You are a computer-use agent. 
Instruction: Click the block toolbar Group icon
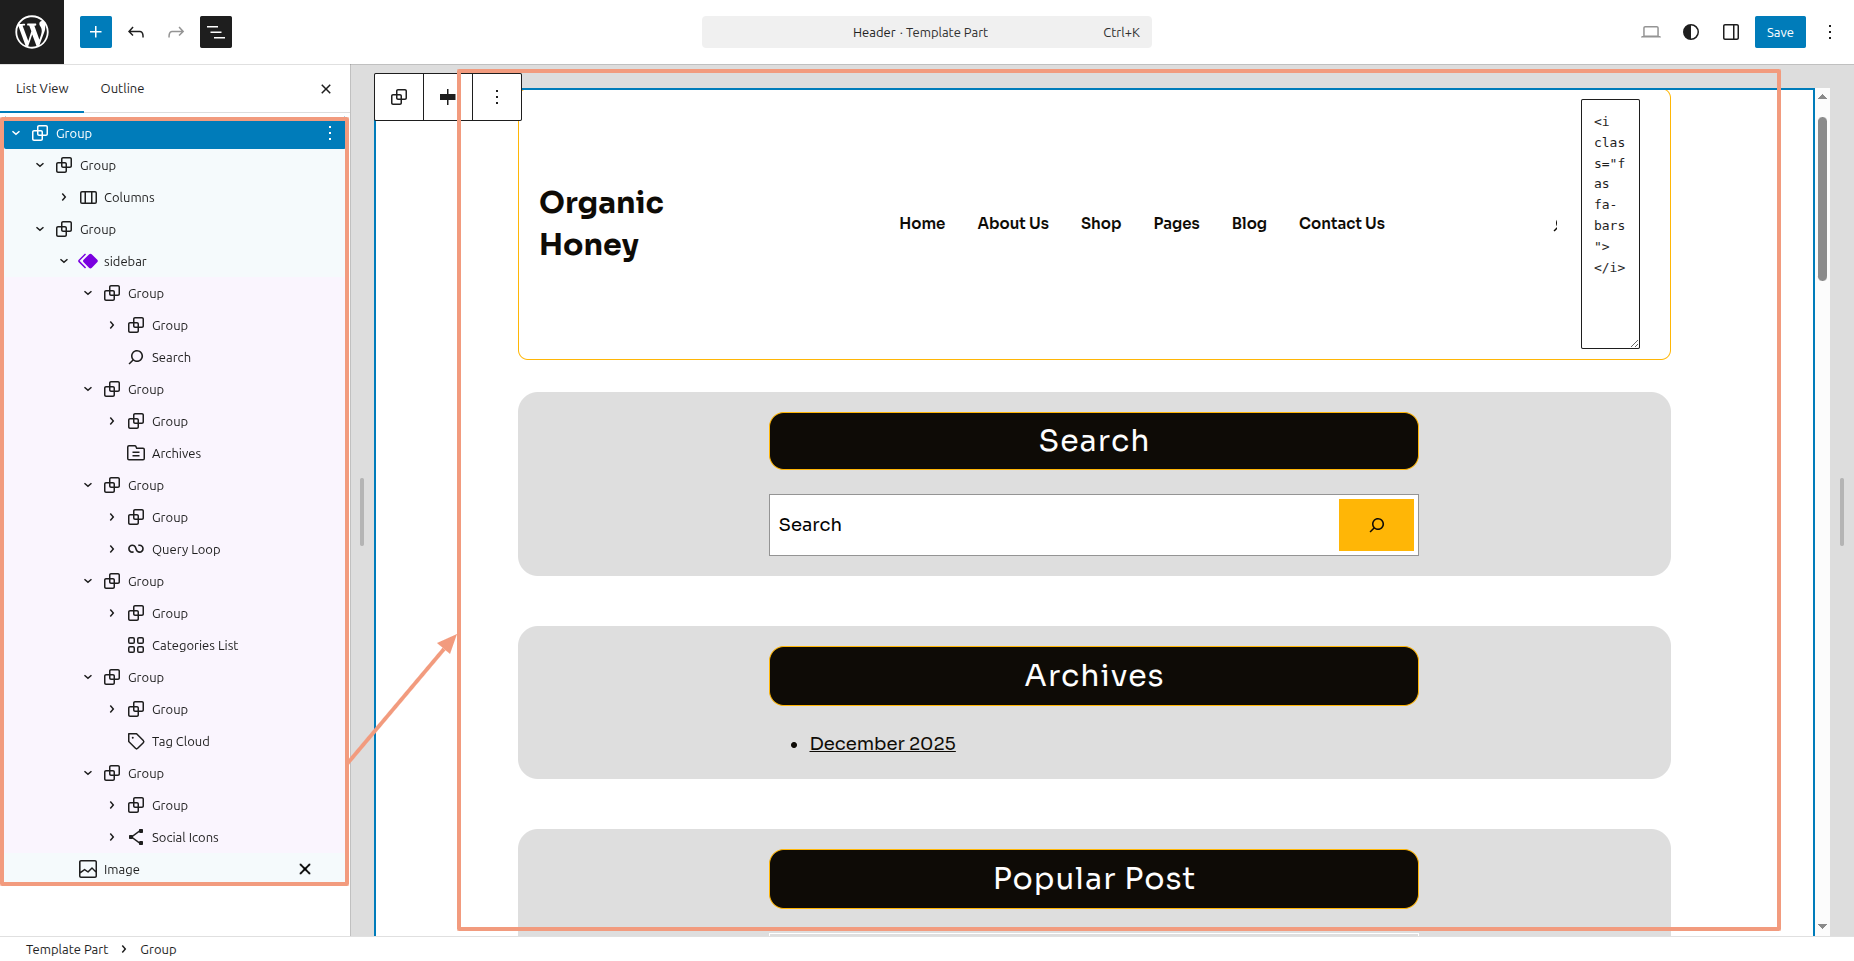tap(399, 97)
